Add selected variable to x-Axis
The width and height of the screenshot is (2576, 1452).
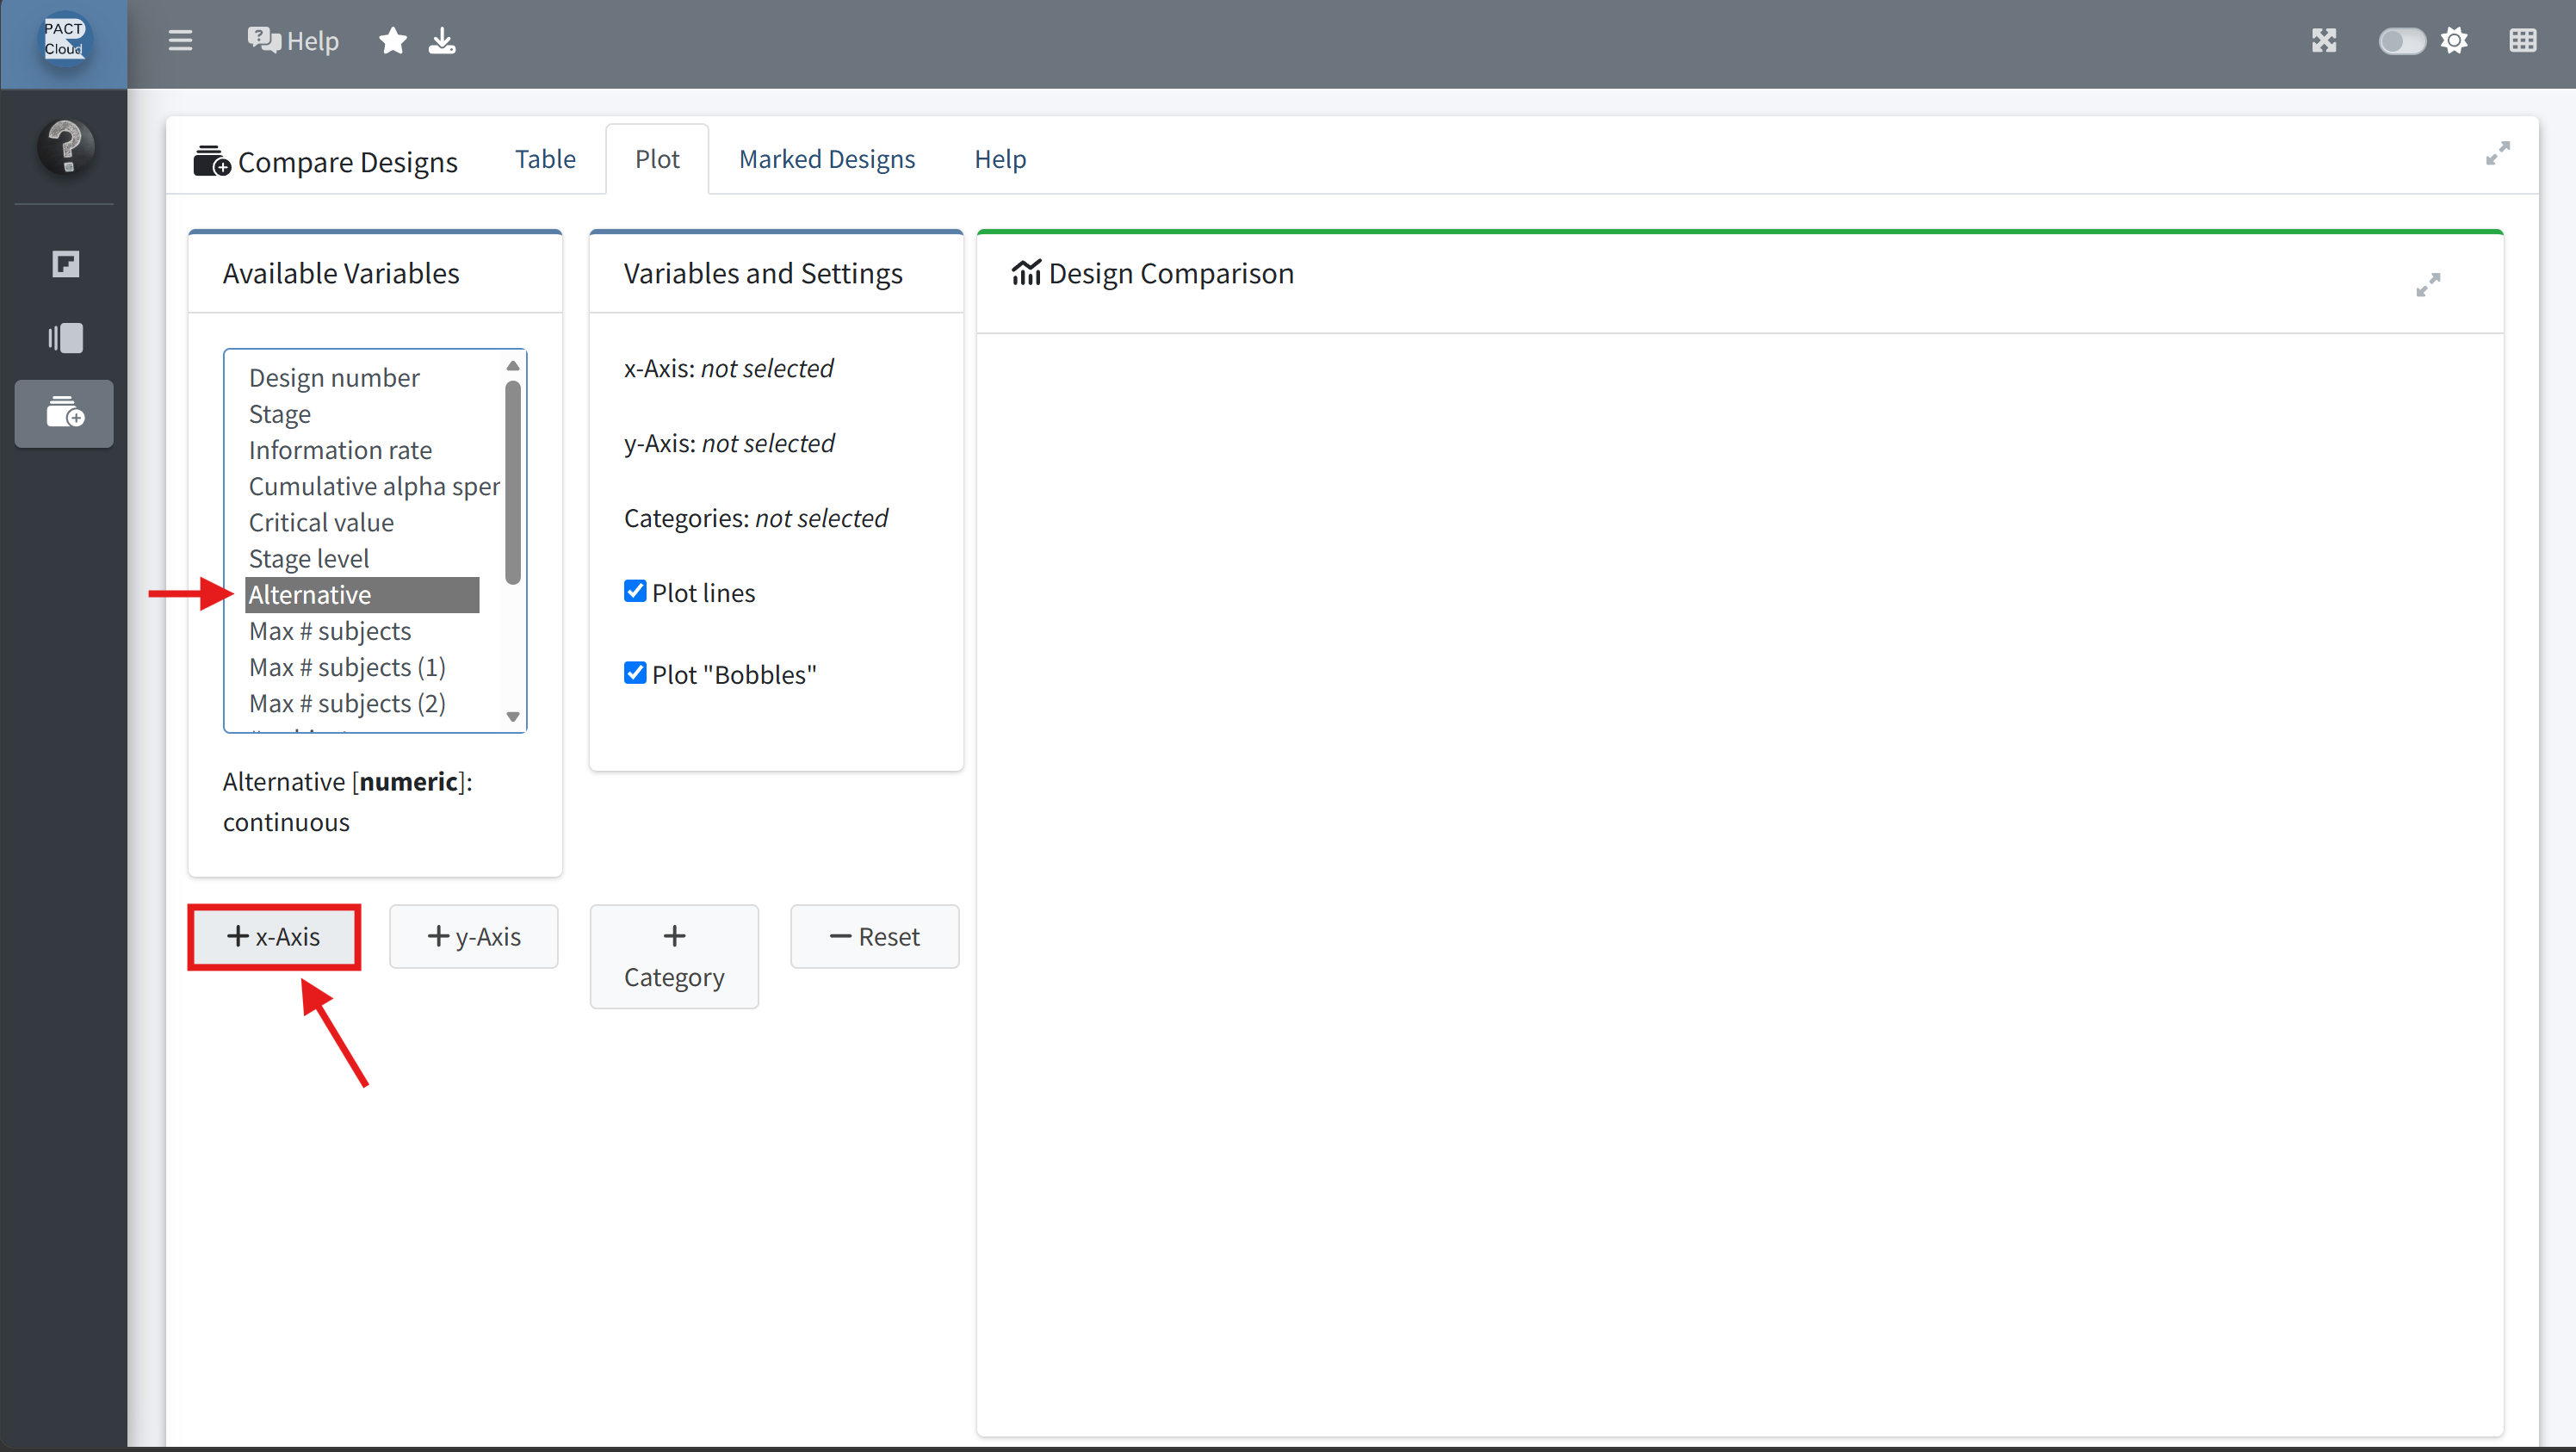[x=273, y=936]
